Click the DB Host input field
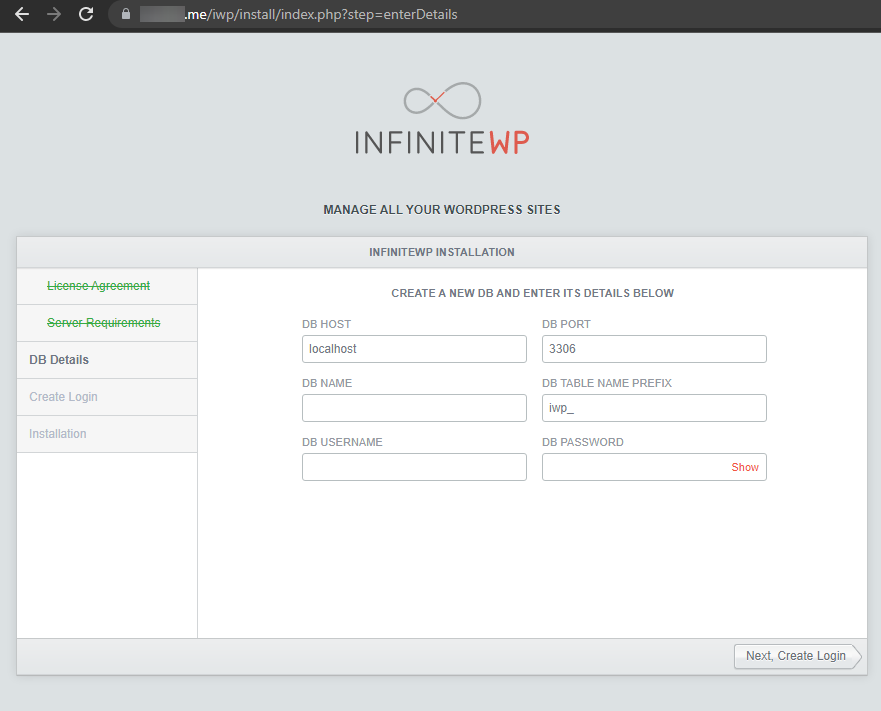 414,349
